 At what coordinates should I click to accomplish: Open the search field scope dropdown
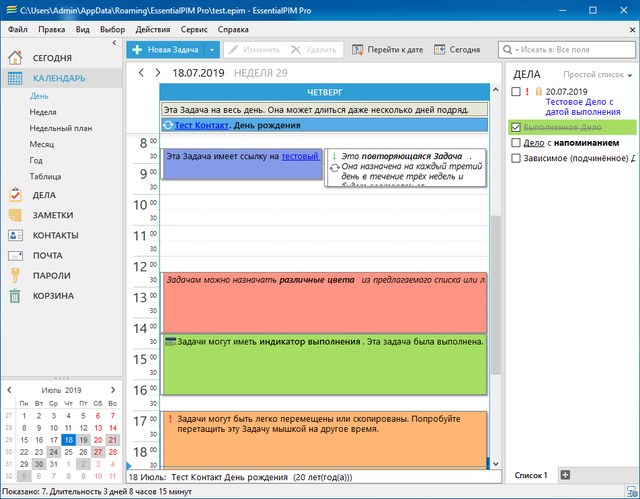[x=510, y=49]
